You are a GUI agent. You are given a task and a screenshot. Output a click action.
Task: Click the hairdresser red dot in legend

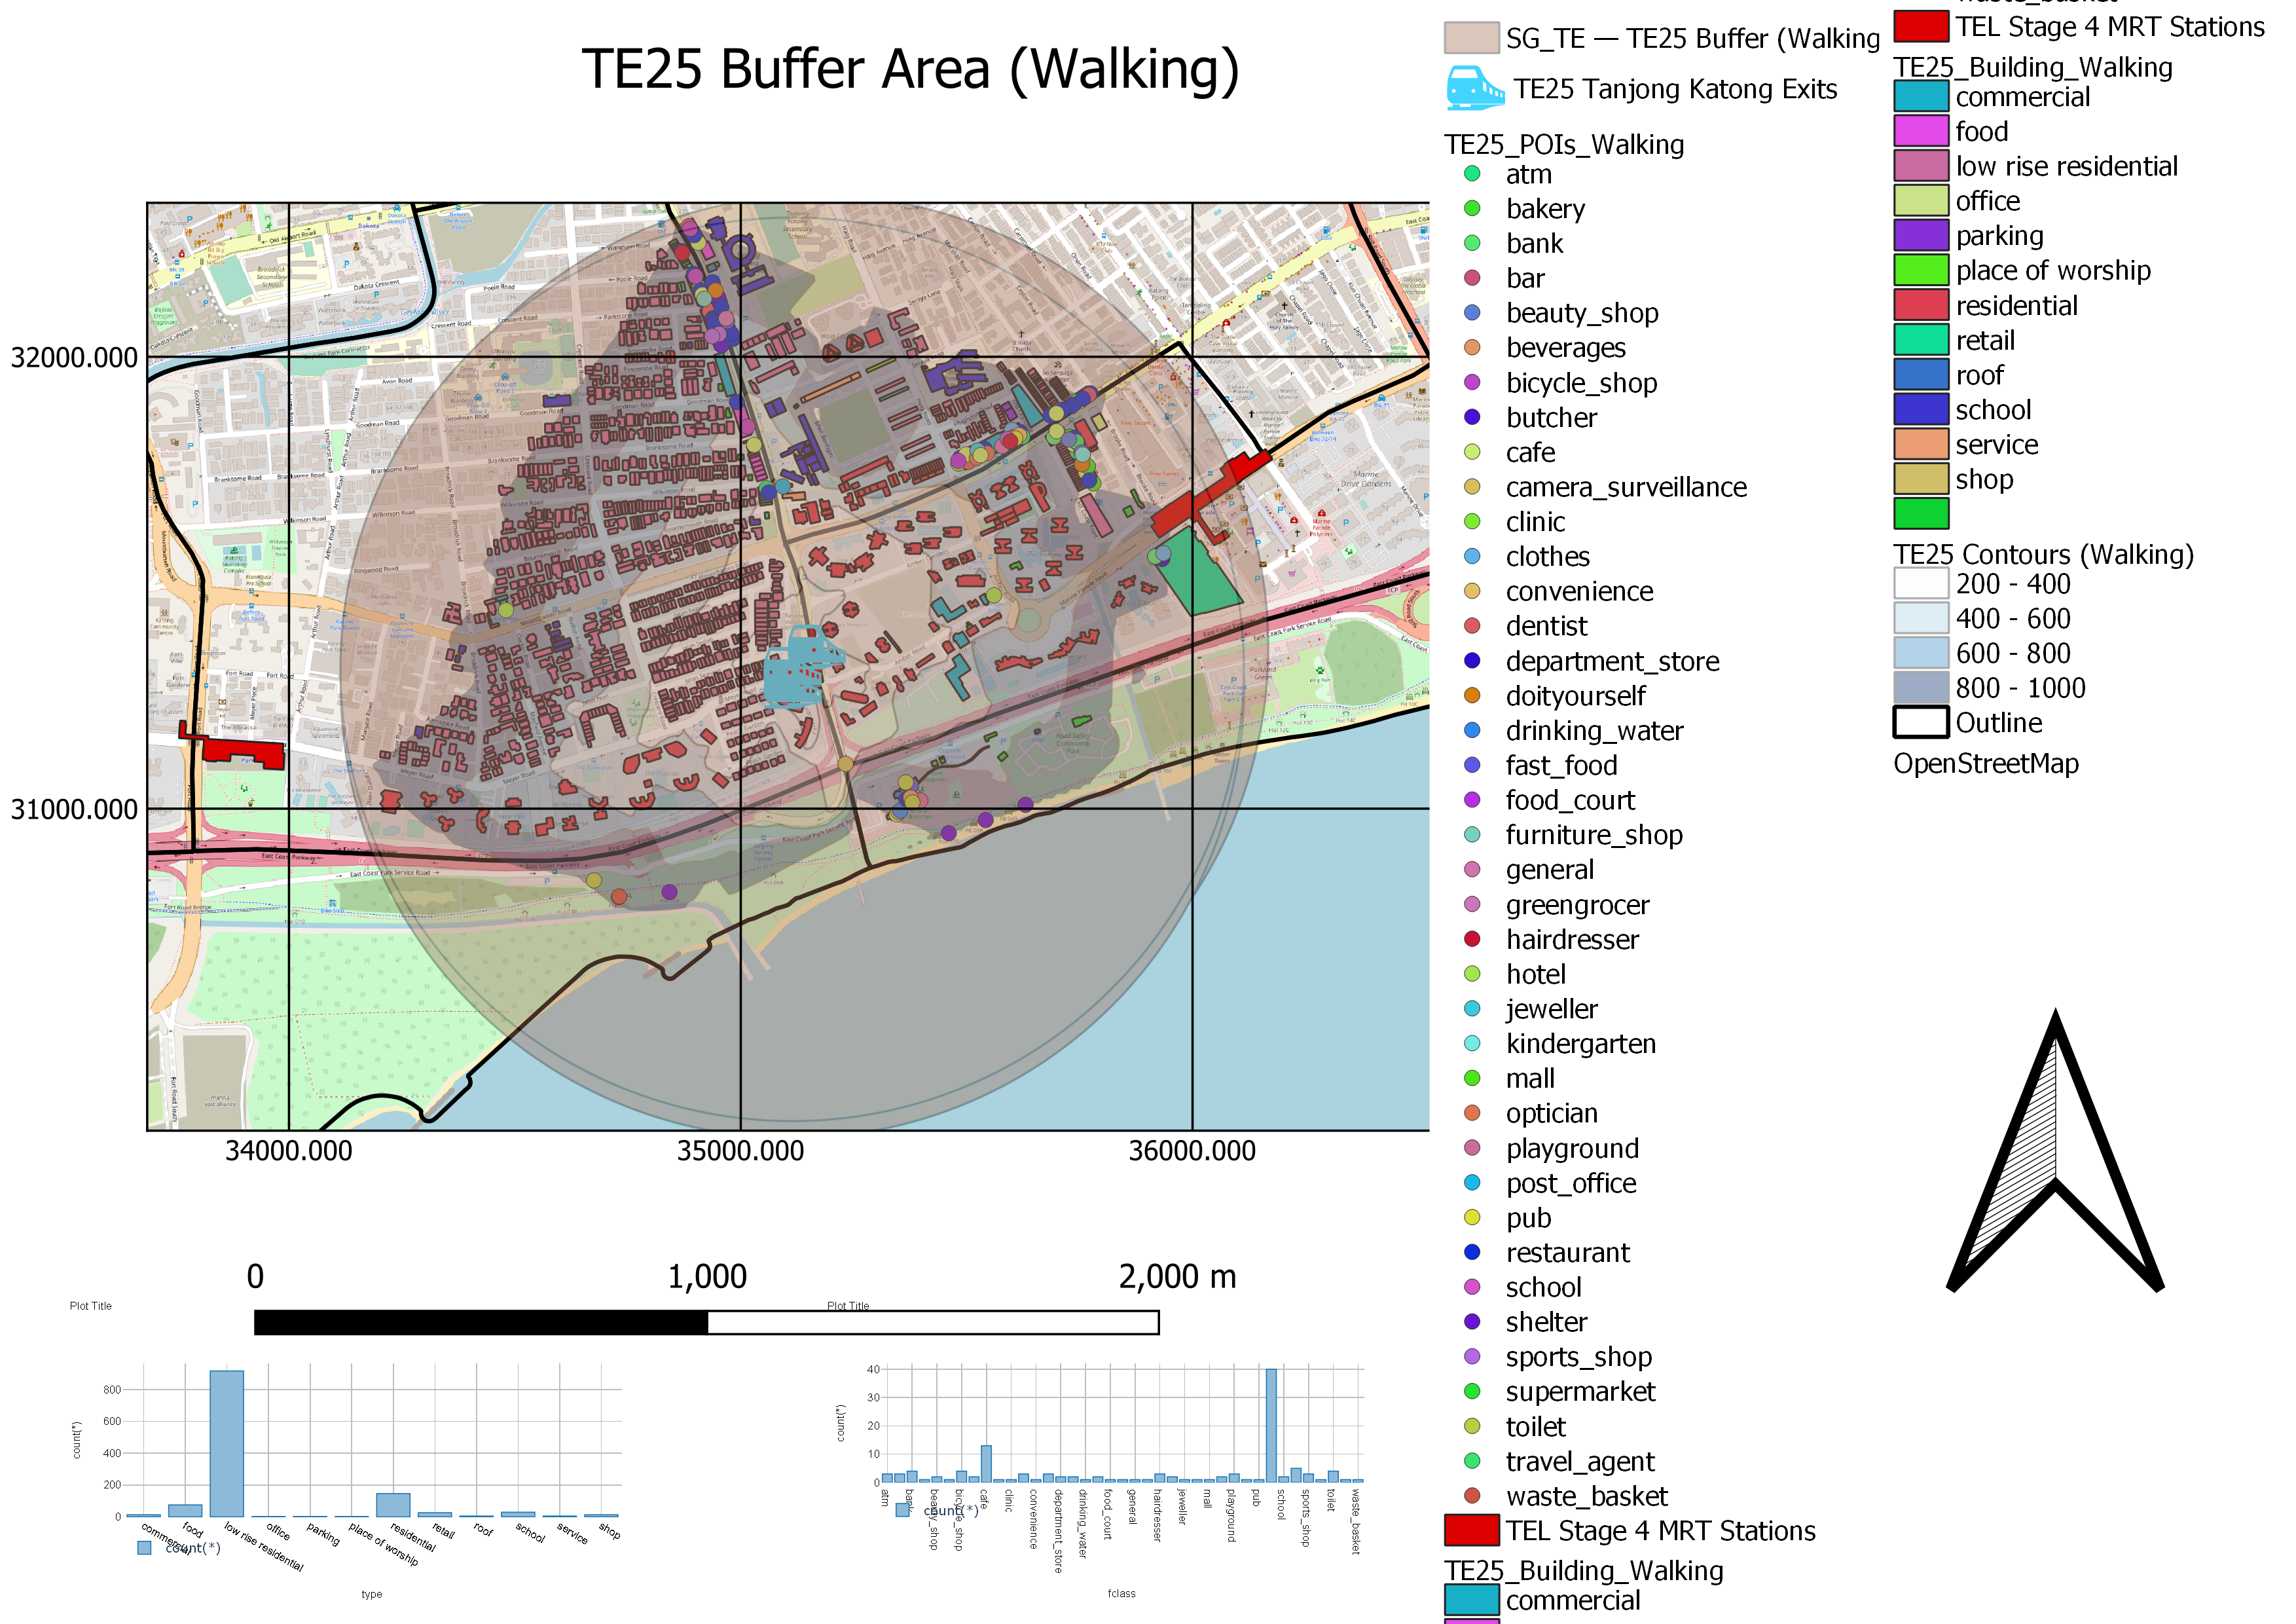1472,939
